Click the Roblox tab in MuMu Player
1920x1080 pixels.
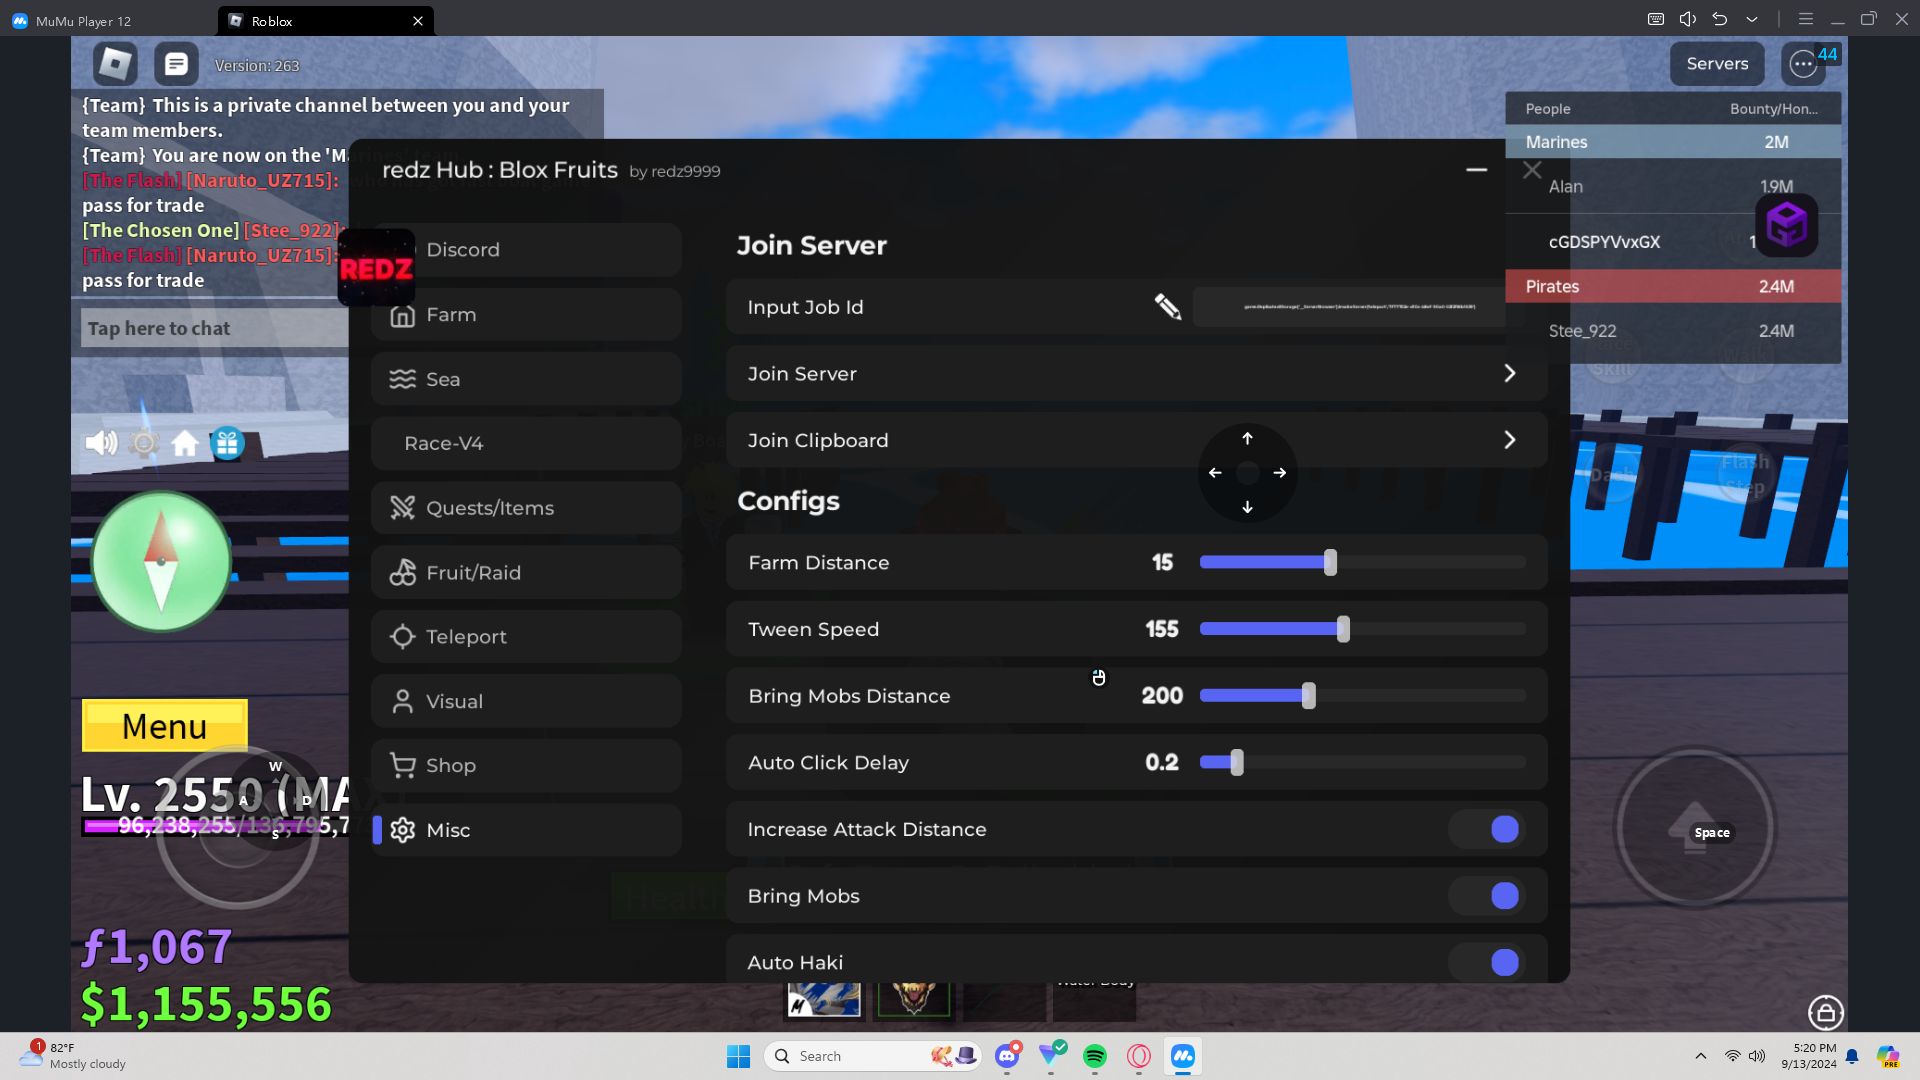[x=326, y=21]
